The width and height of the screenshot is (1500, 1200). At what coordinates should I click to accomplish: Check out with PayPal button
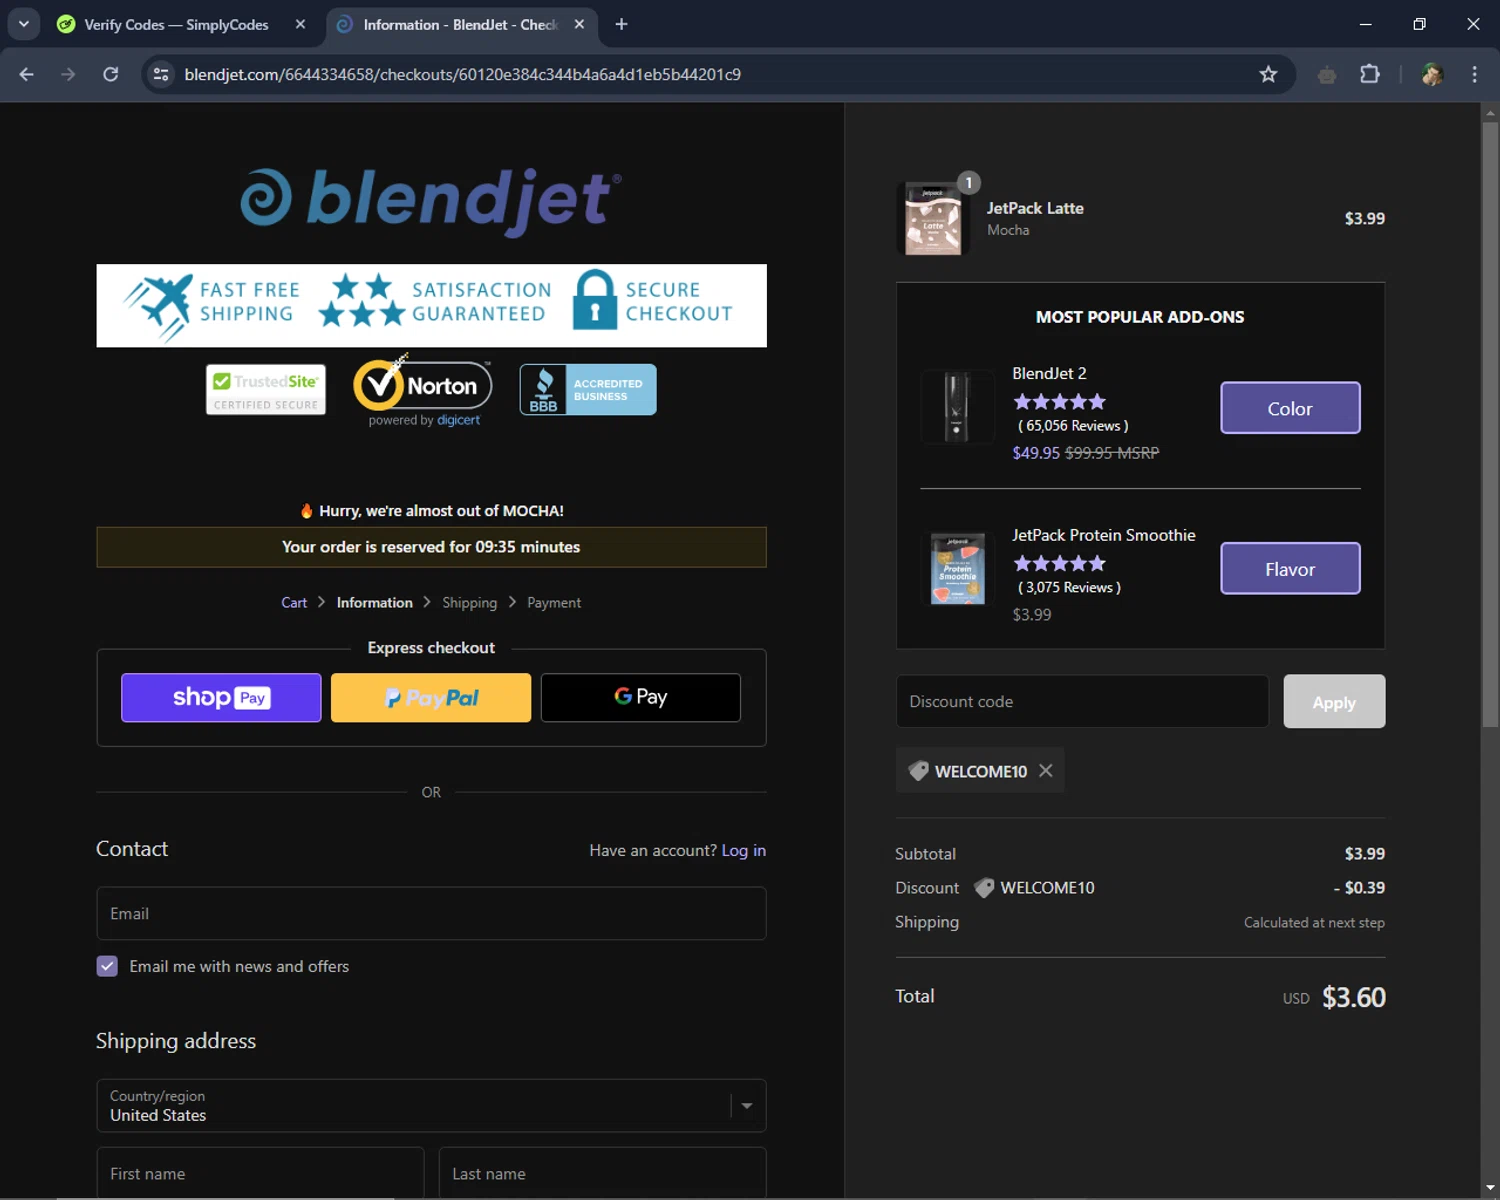[431, 697]
